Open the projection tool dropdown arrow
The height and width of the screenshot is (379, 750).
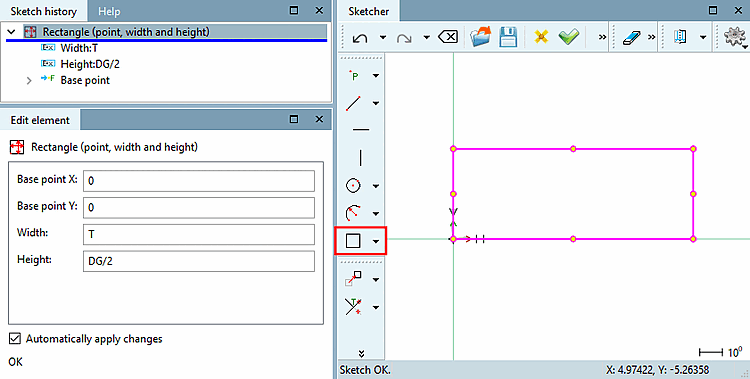pos(376,280)
